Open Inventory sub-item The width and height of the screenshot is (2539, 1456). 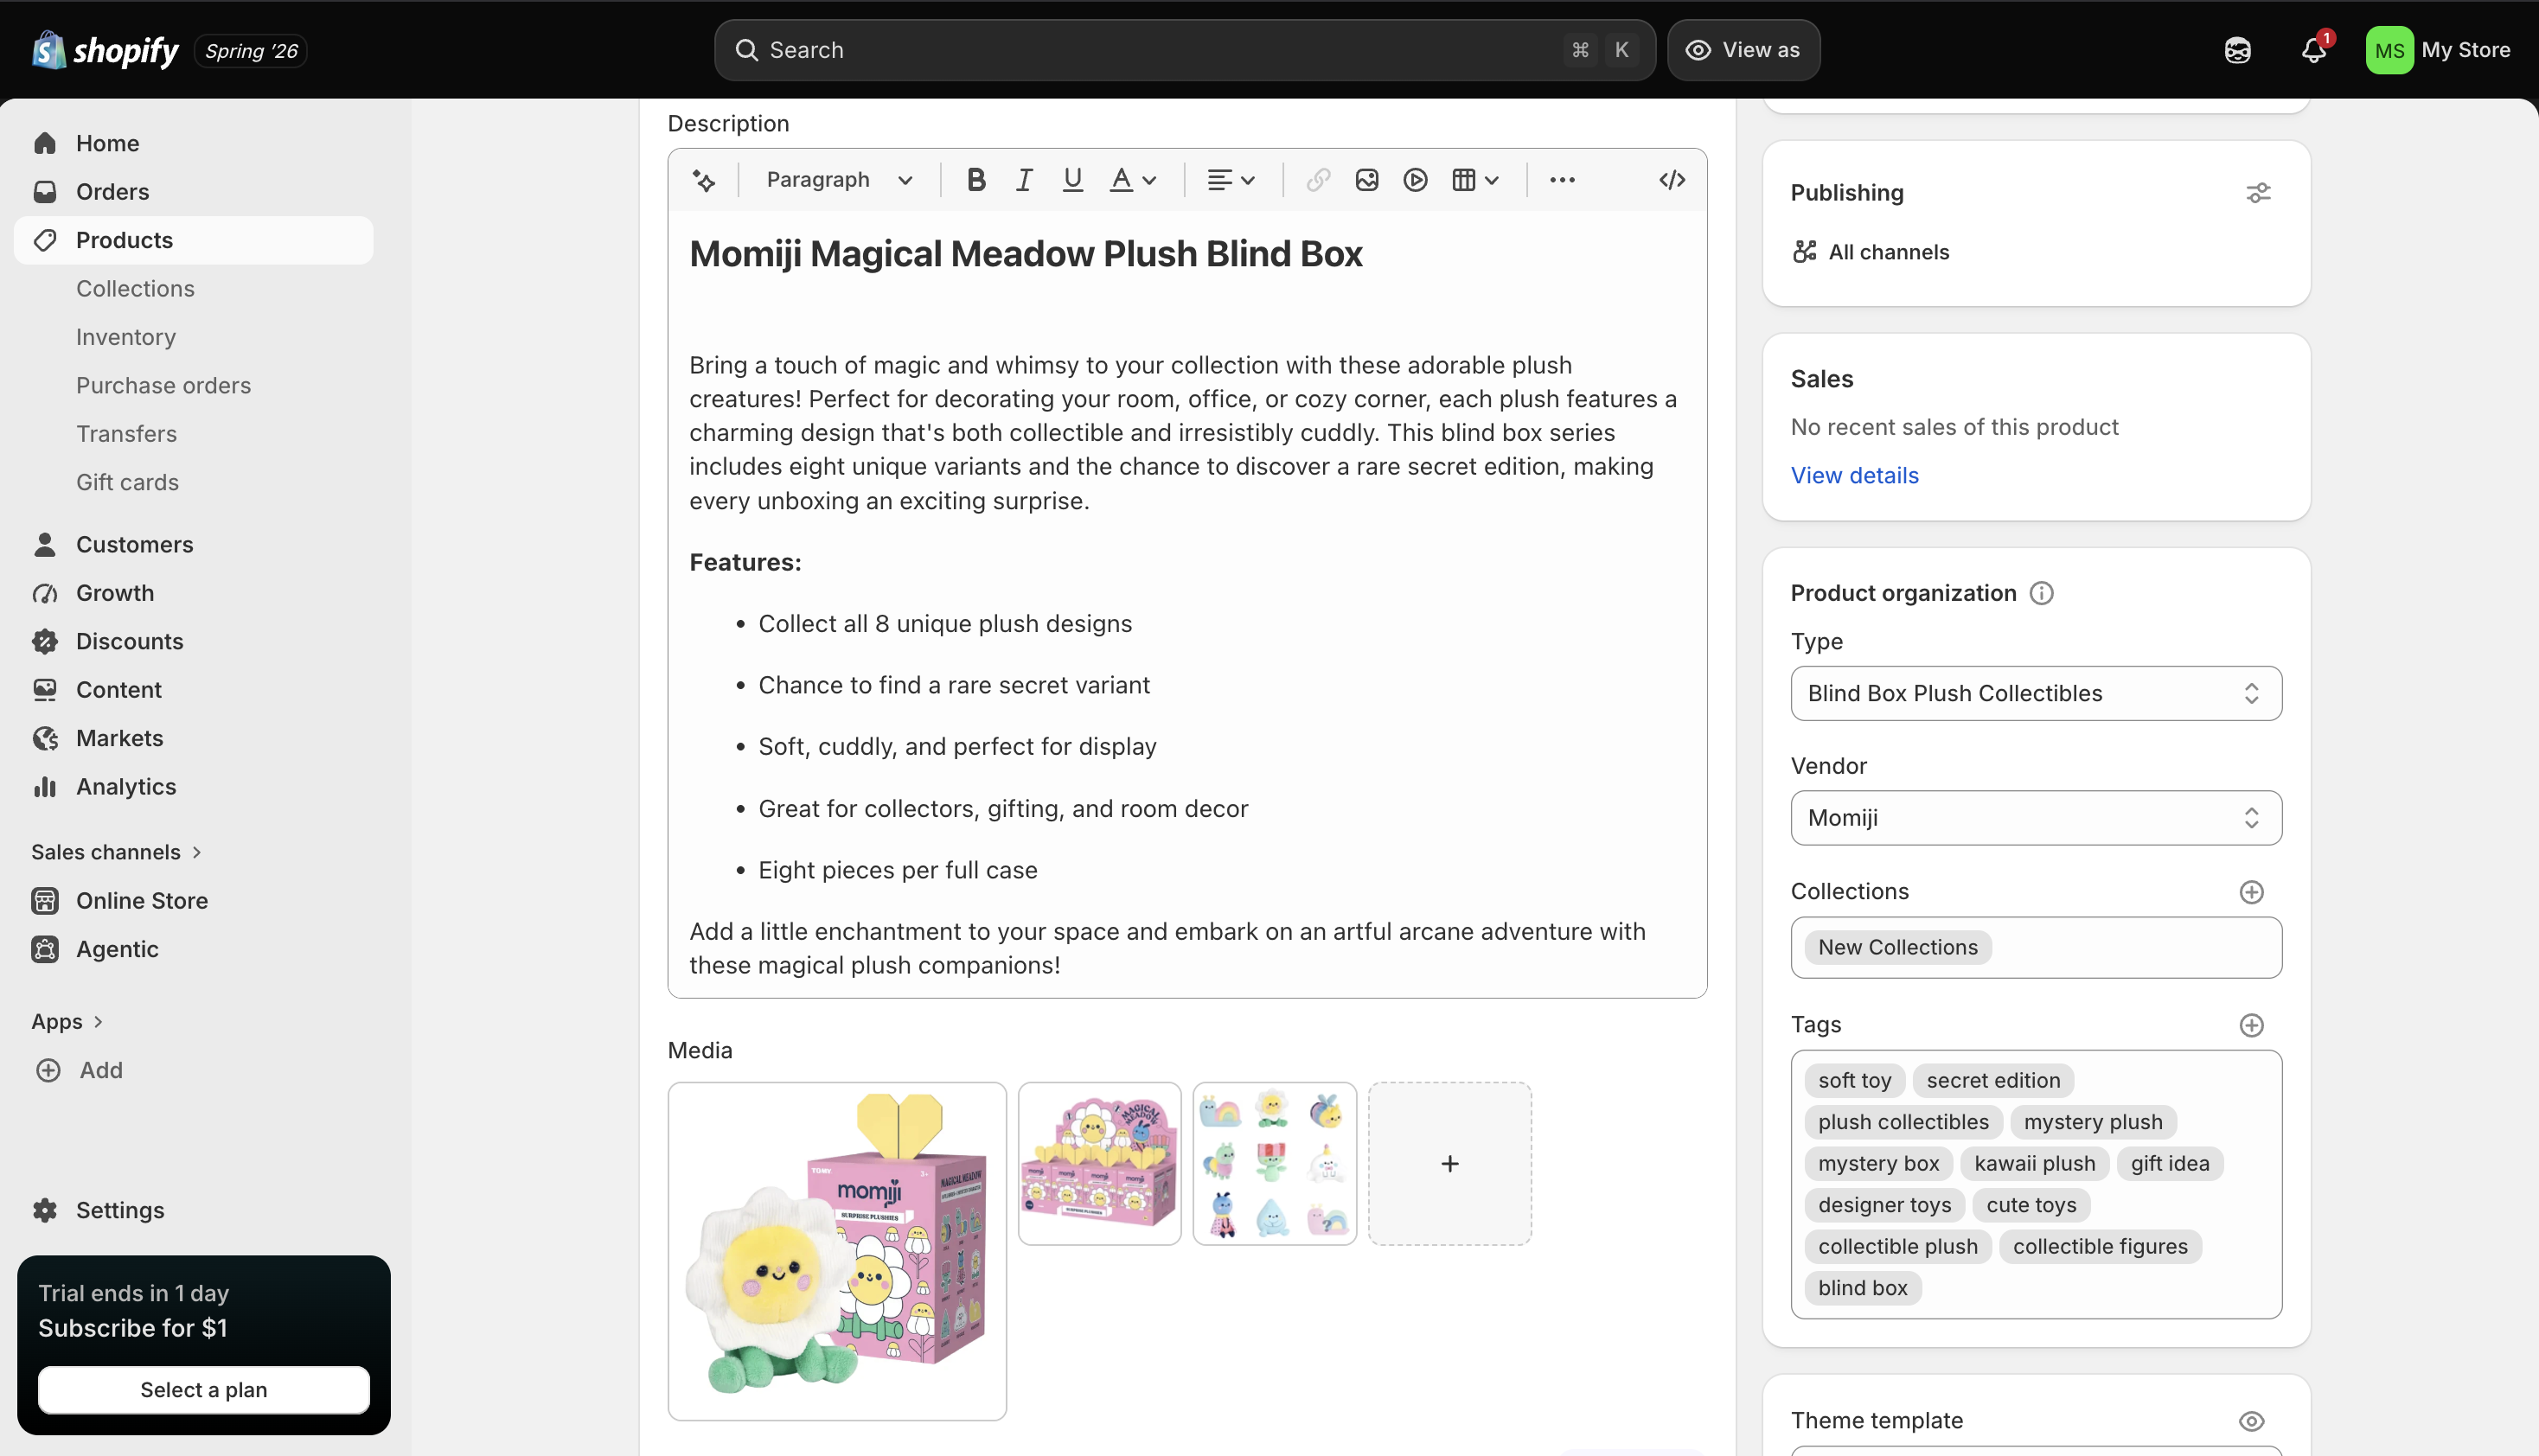126,337
